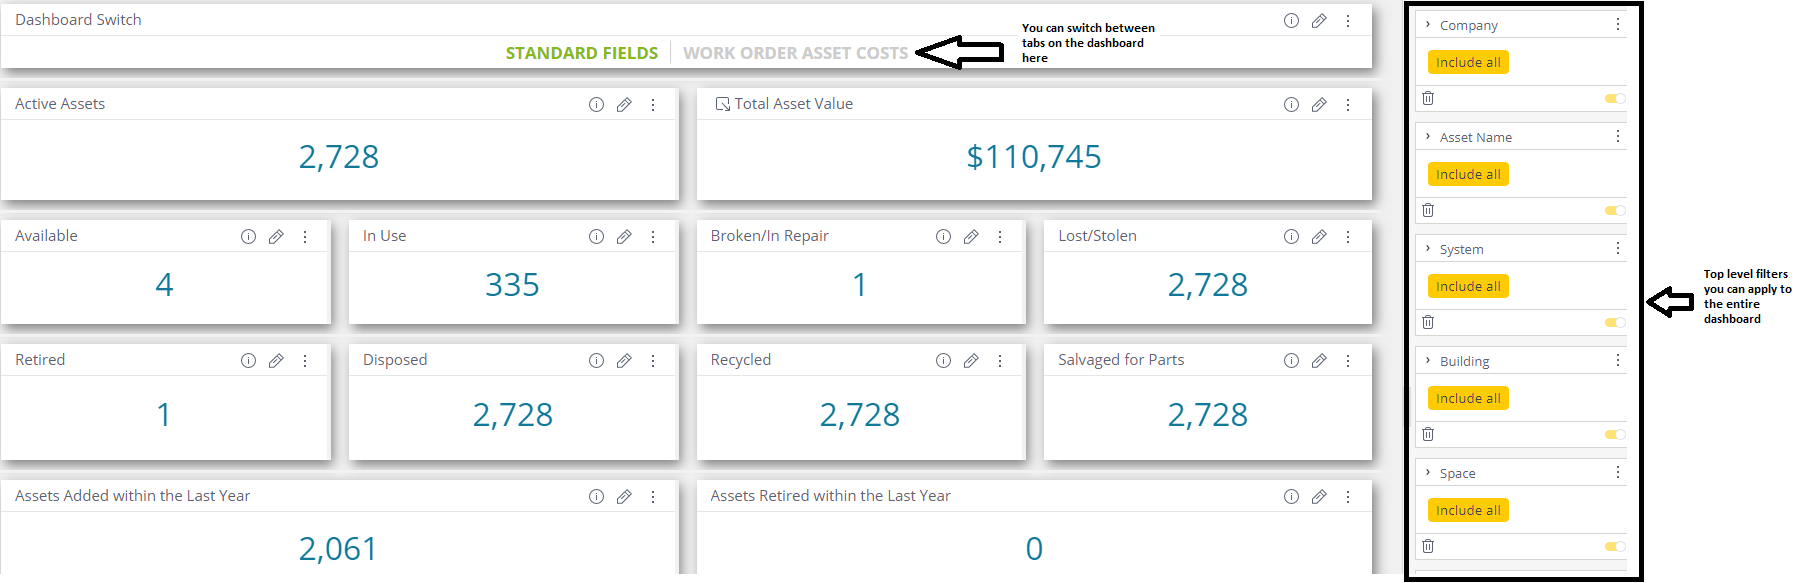Disable the Building filter switch
This screenshot has height=583, width=1800.
pos(1615,434)
